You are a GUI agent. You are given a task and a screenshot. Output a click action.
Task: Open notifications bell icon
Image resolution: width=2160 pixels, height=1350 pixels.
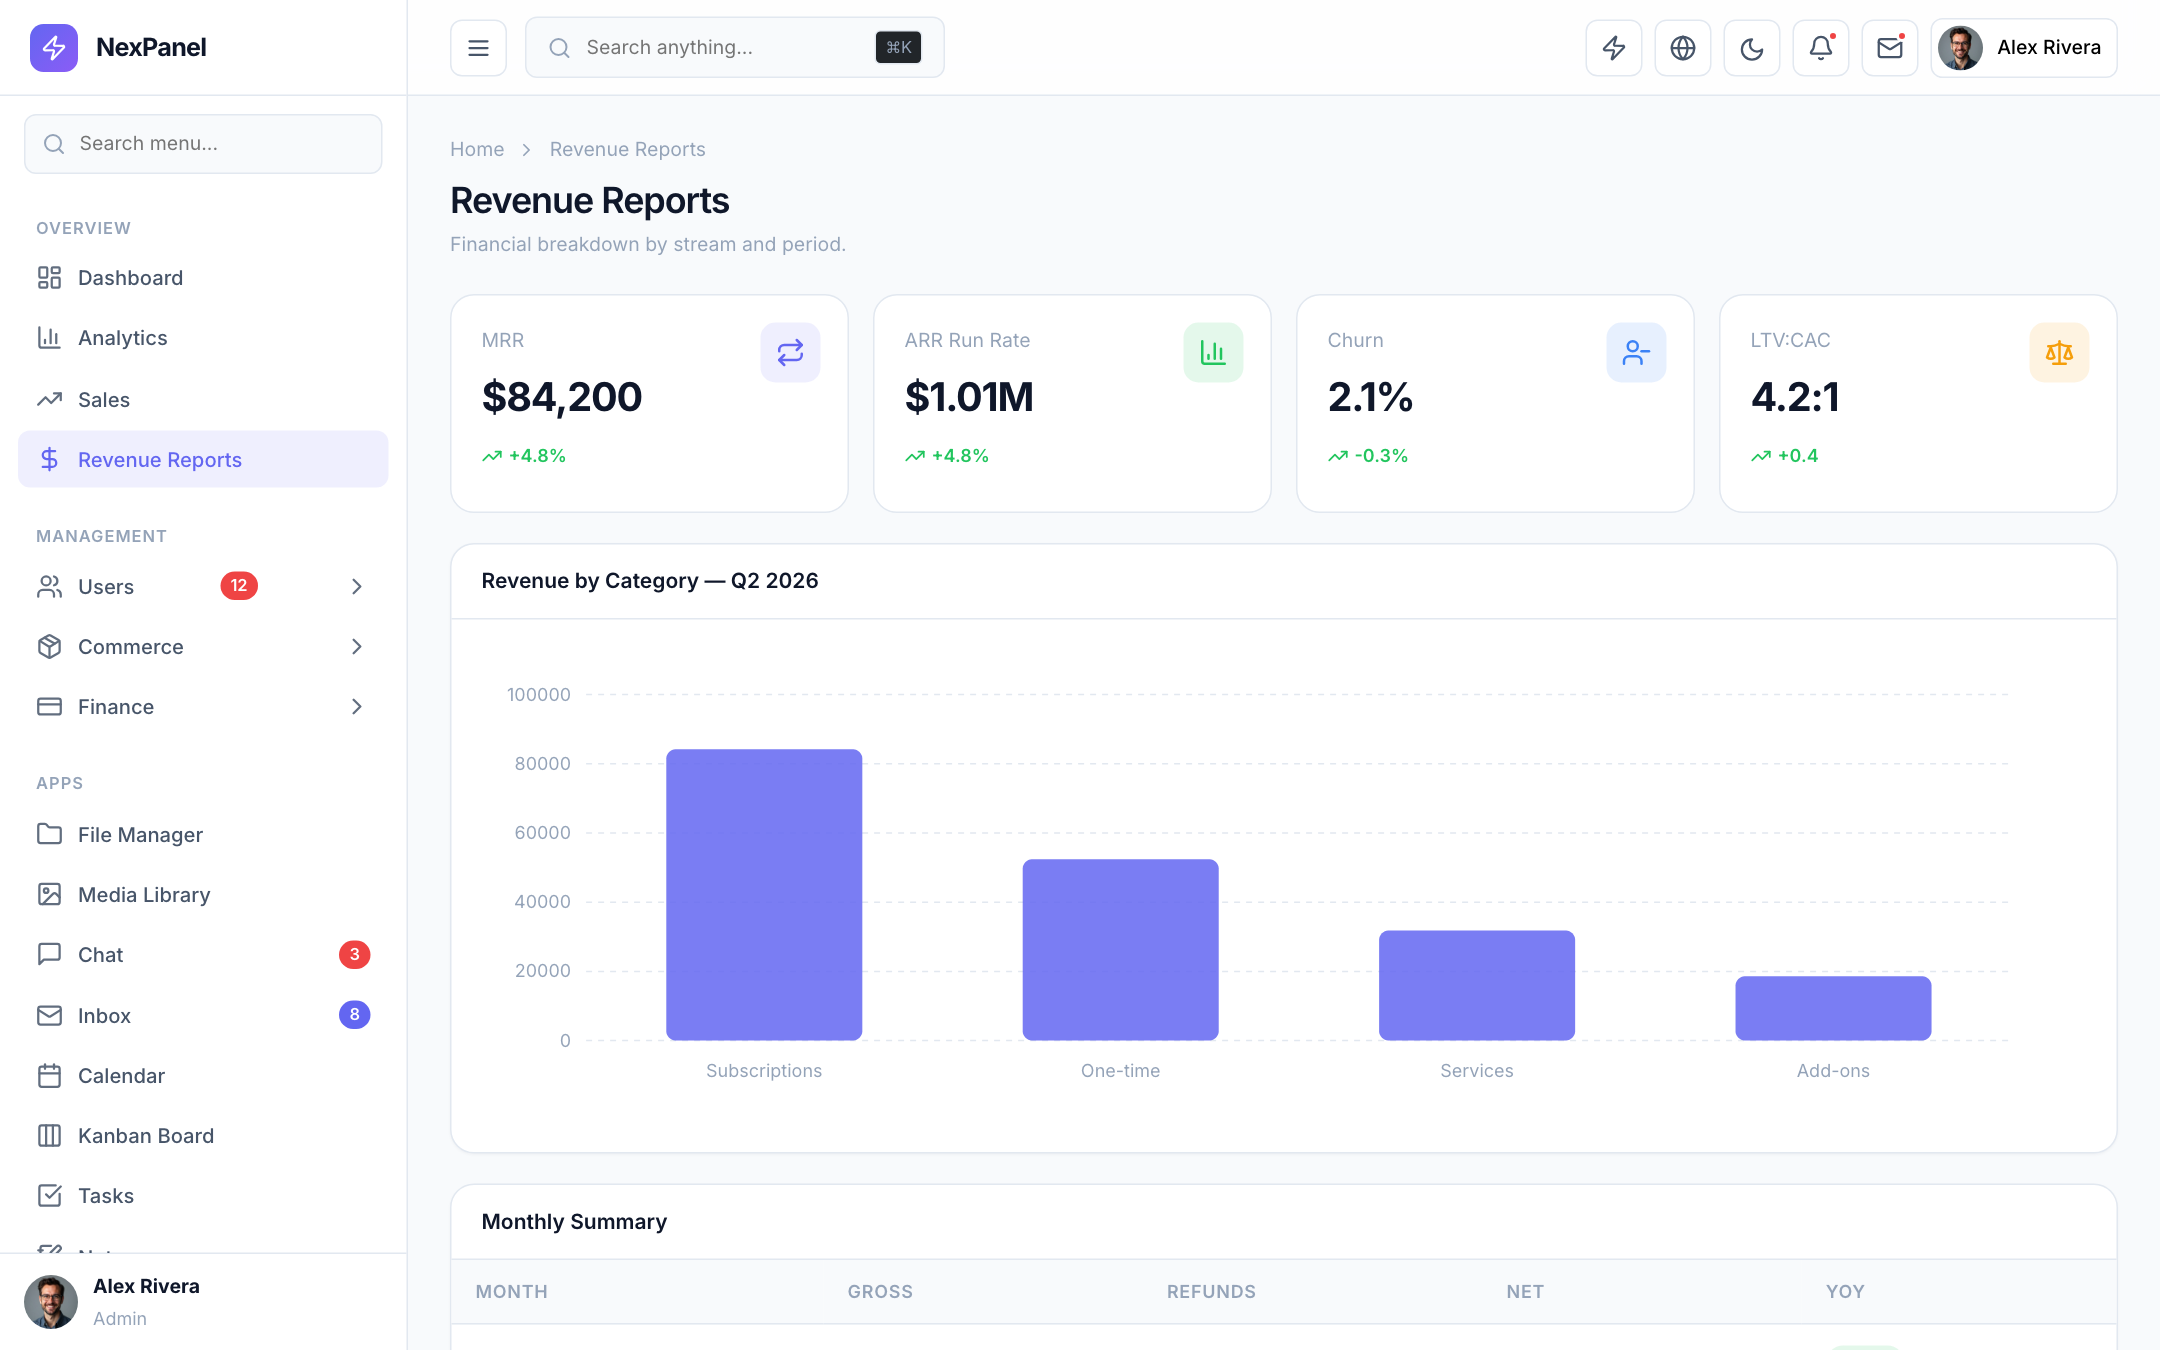pos(1820,47)
